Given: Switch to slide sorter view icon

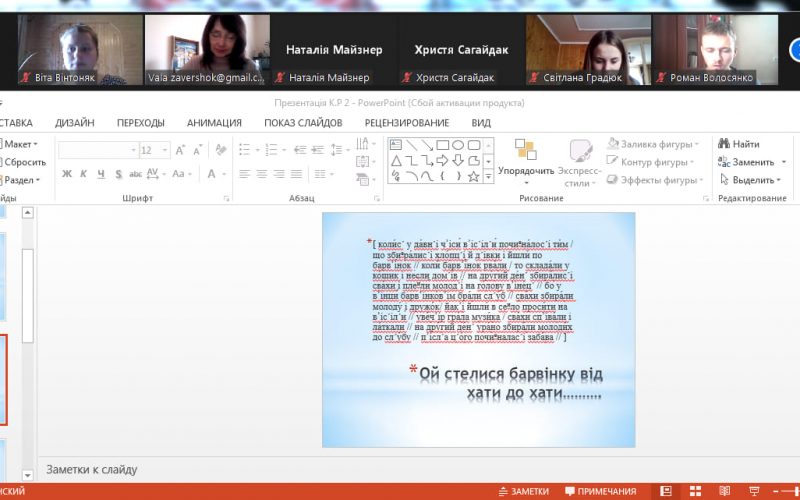Looking at the screenshot, I should [x=698, y=491].
